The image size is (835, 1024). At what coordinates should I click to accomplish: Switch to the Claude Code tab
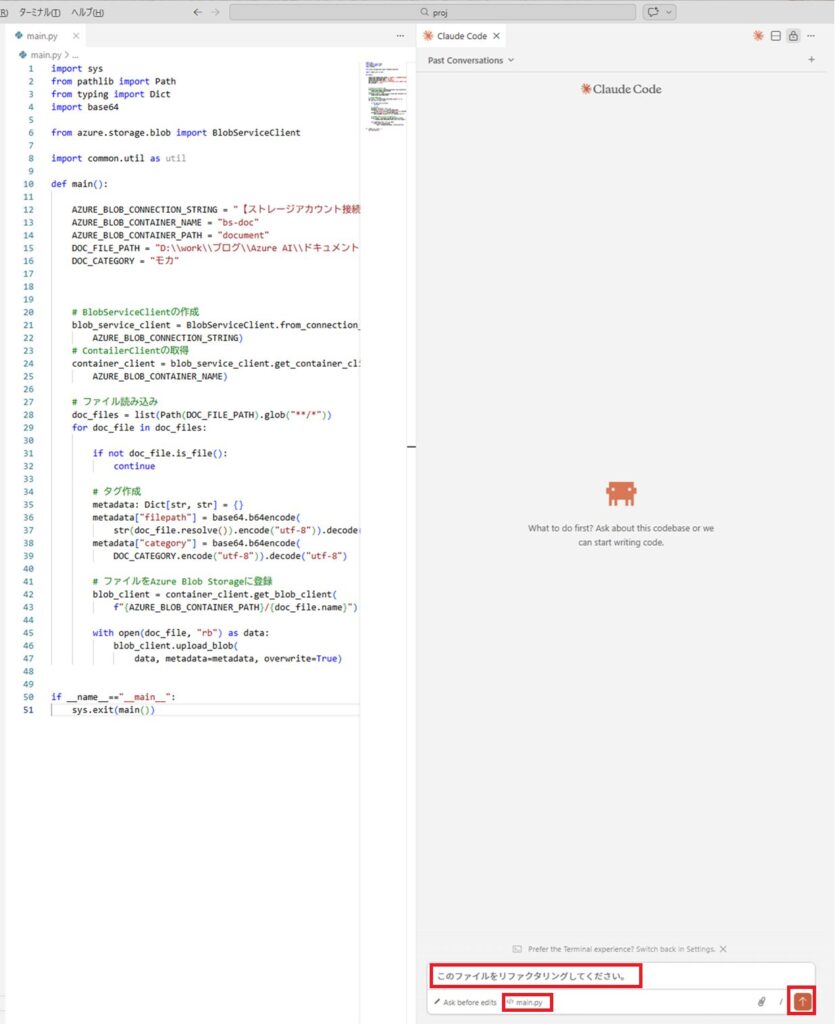[461, 36]
